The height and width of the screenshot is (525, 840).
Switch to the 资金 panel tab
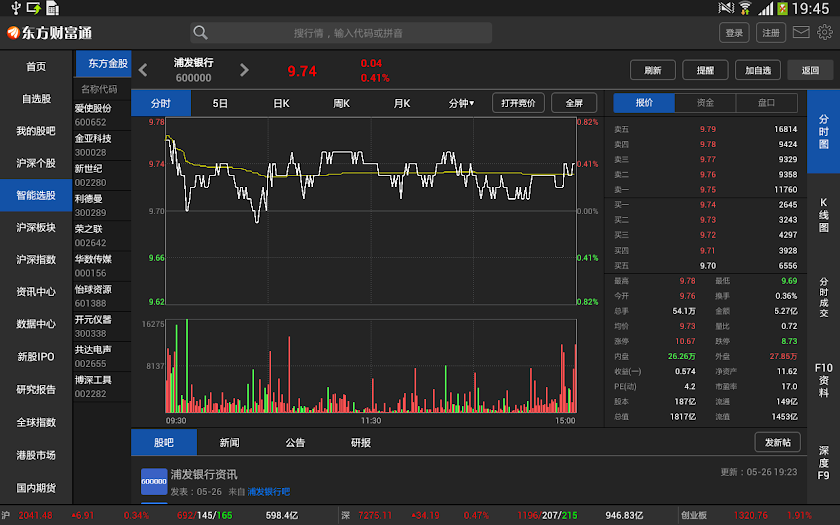click(x=705, y=103)
